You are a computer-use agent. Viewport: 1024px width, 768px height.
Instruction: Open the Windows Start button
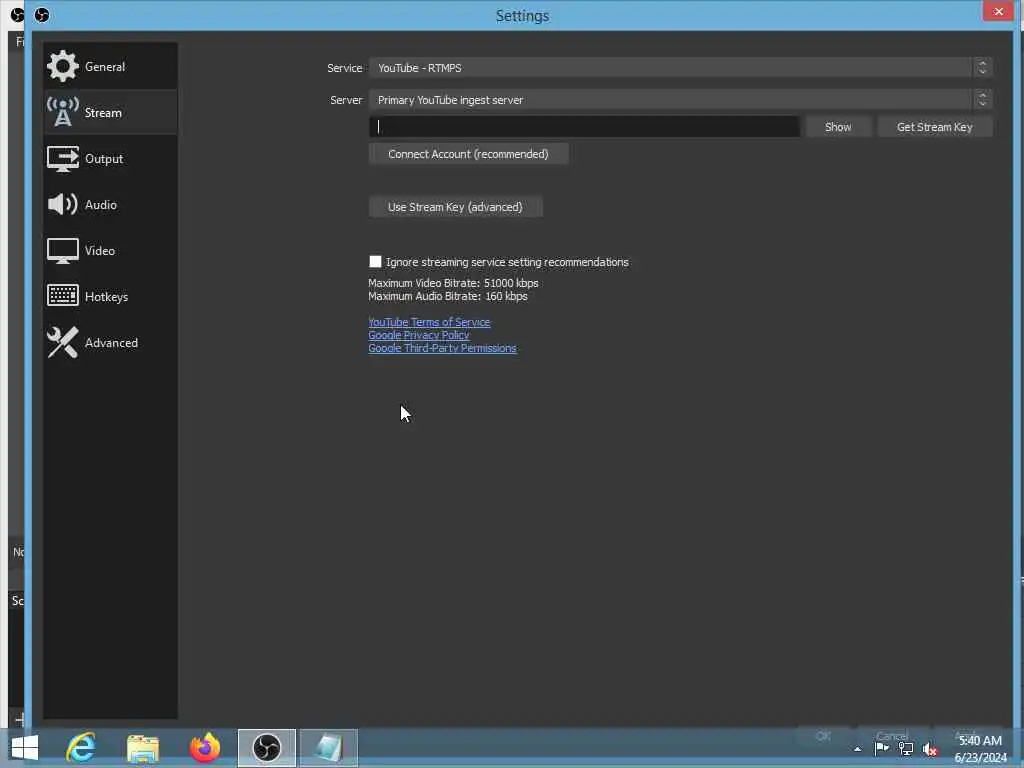pos(25,748)
